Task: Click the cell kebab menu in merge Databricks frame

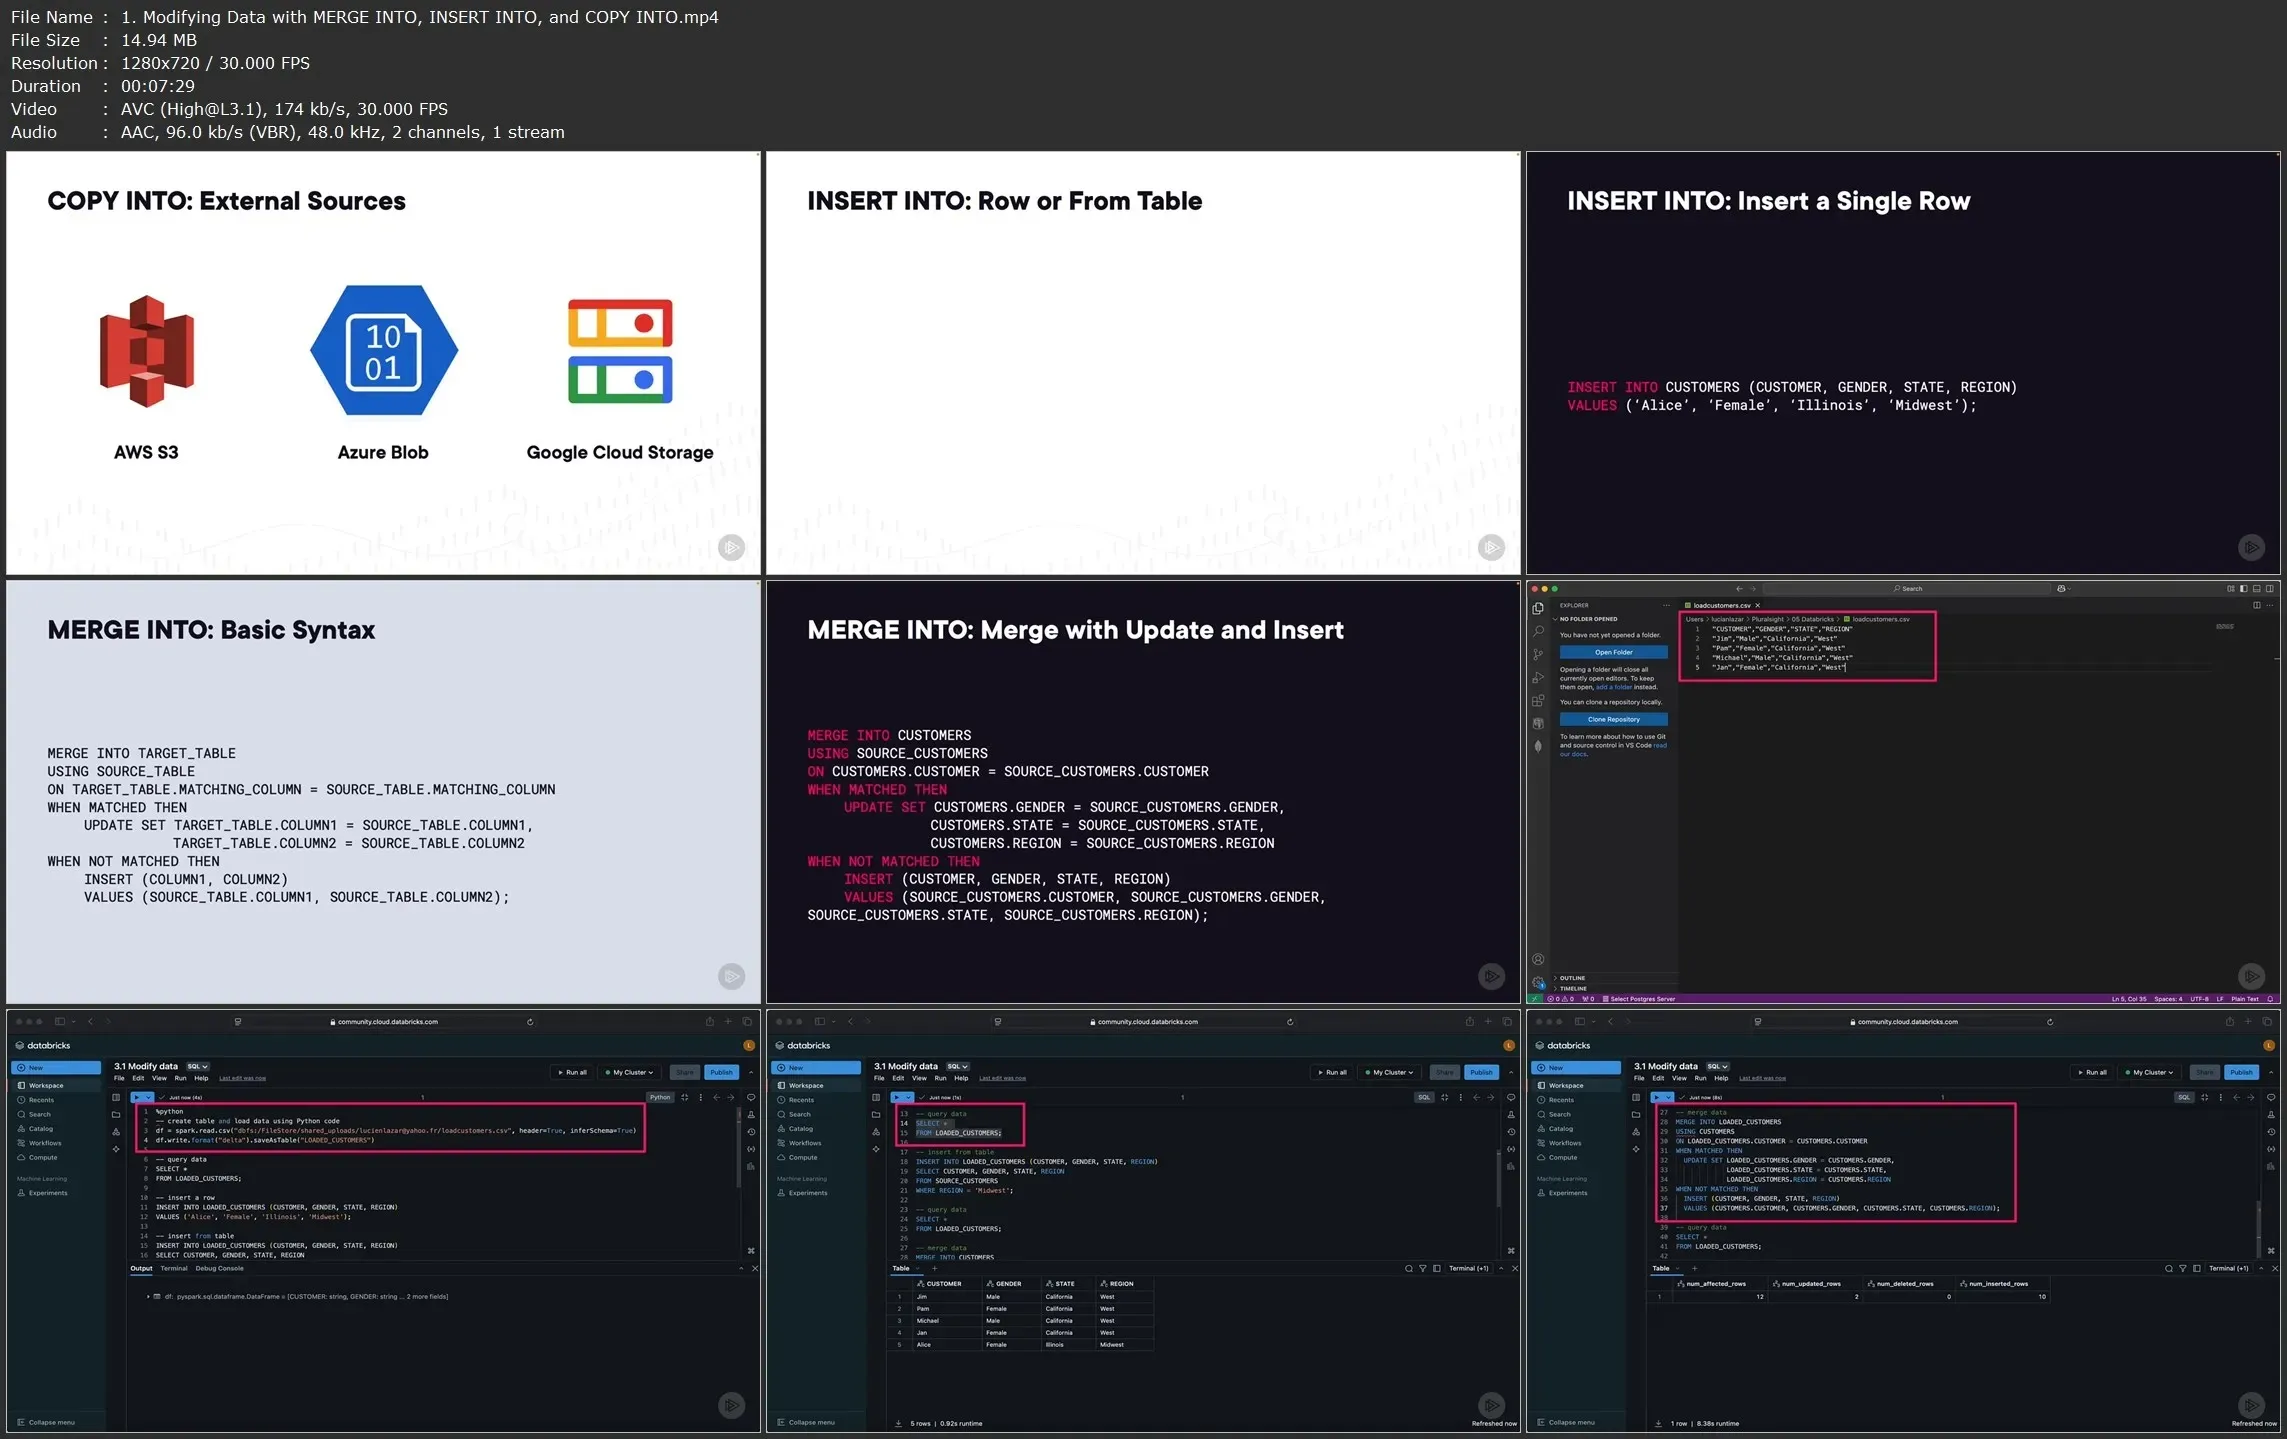Action: coord(2221,1097)
